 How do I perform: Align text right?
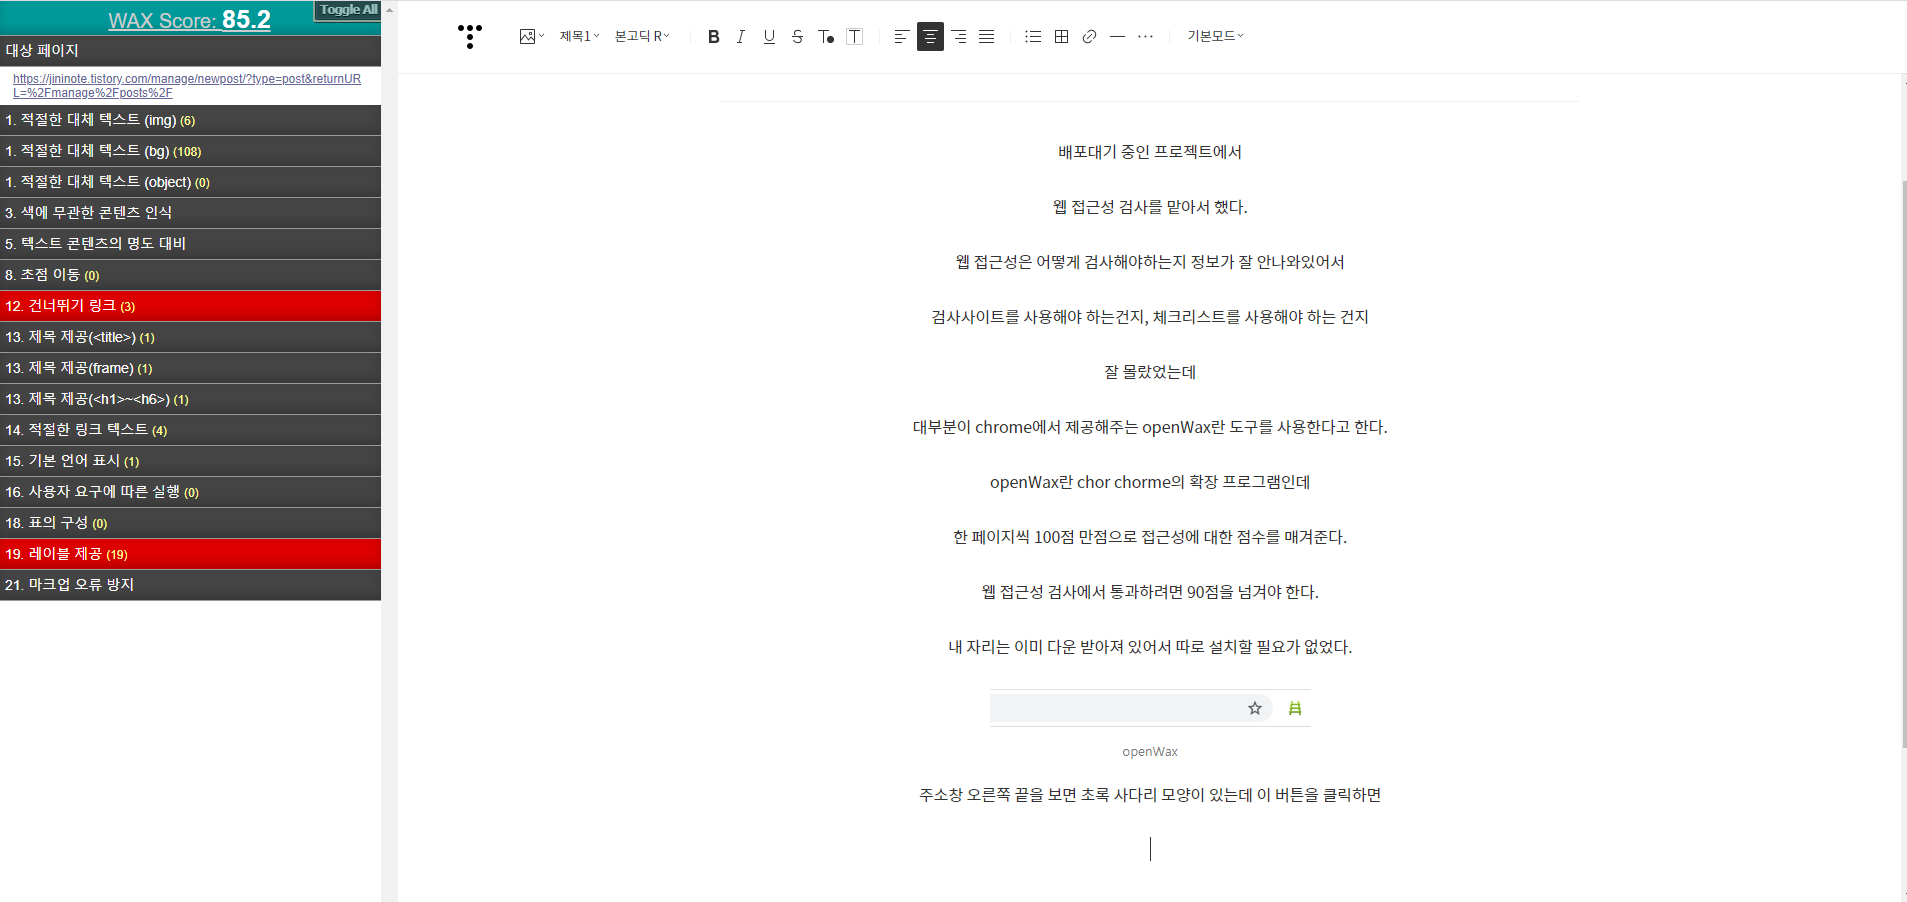click(959, 37)
